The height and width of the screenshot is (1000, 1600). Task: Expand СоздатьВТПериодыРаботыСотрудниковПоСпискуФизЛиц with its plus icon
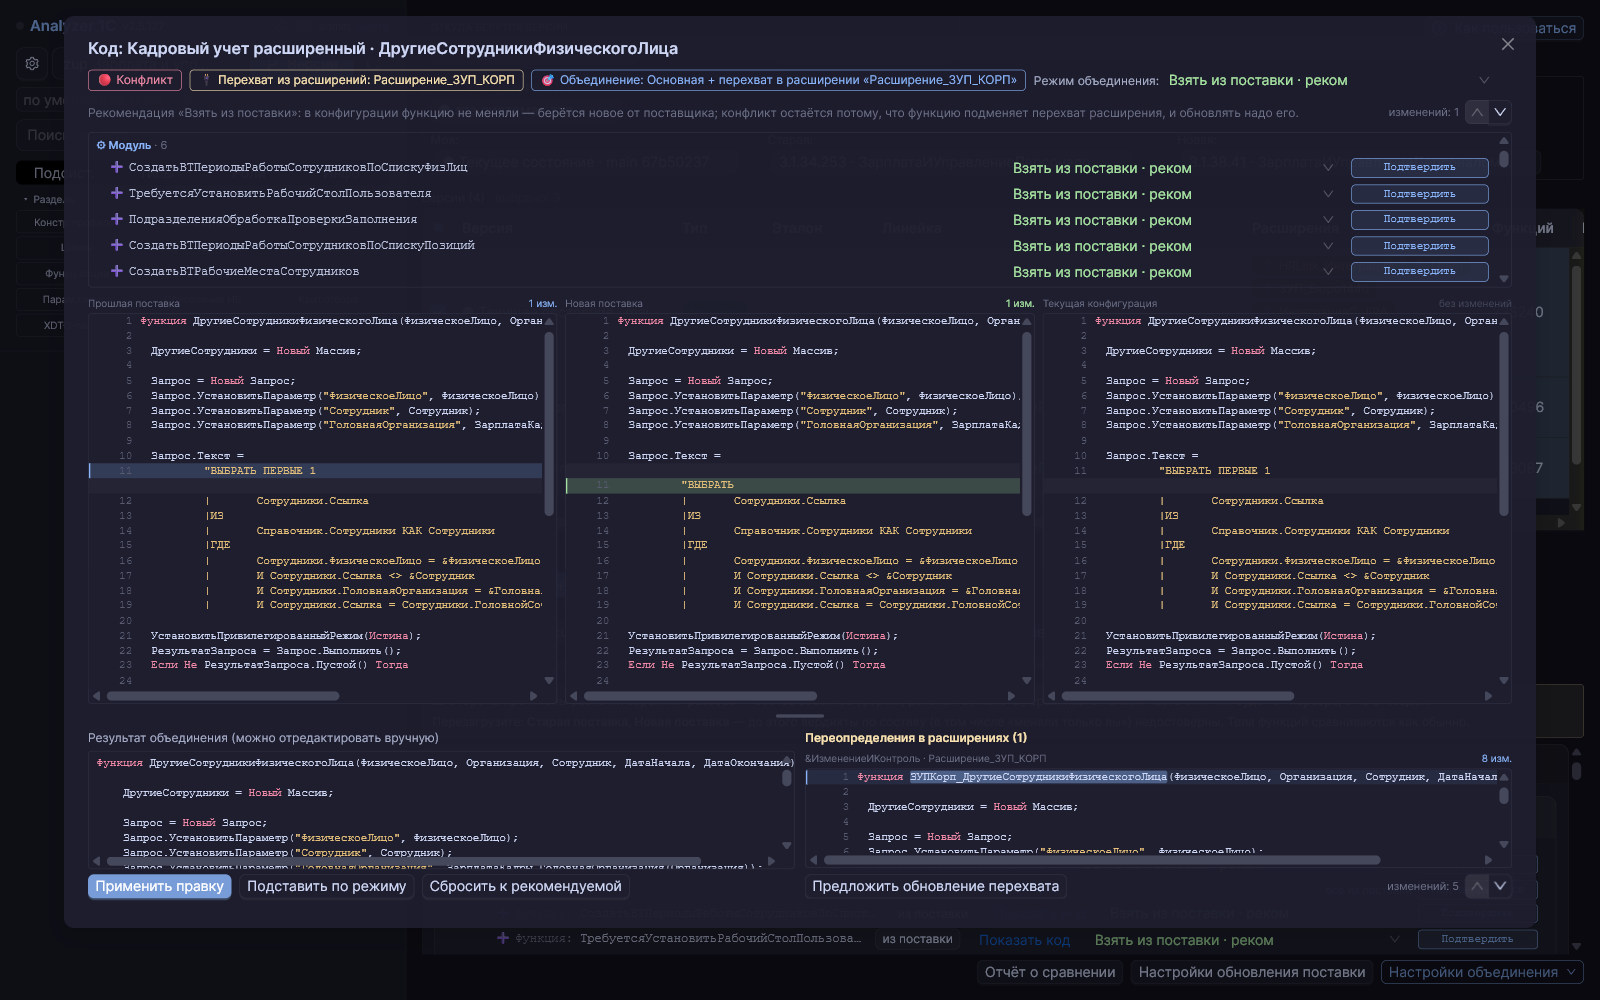click(x=117, y=167)
